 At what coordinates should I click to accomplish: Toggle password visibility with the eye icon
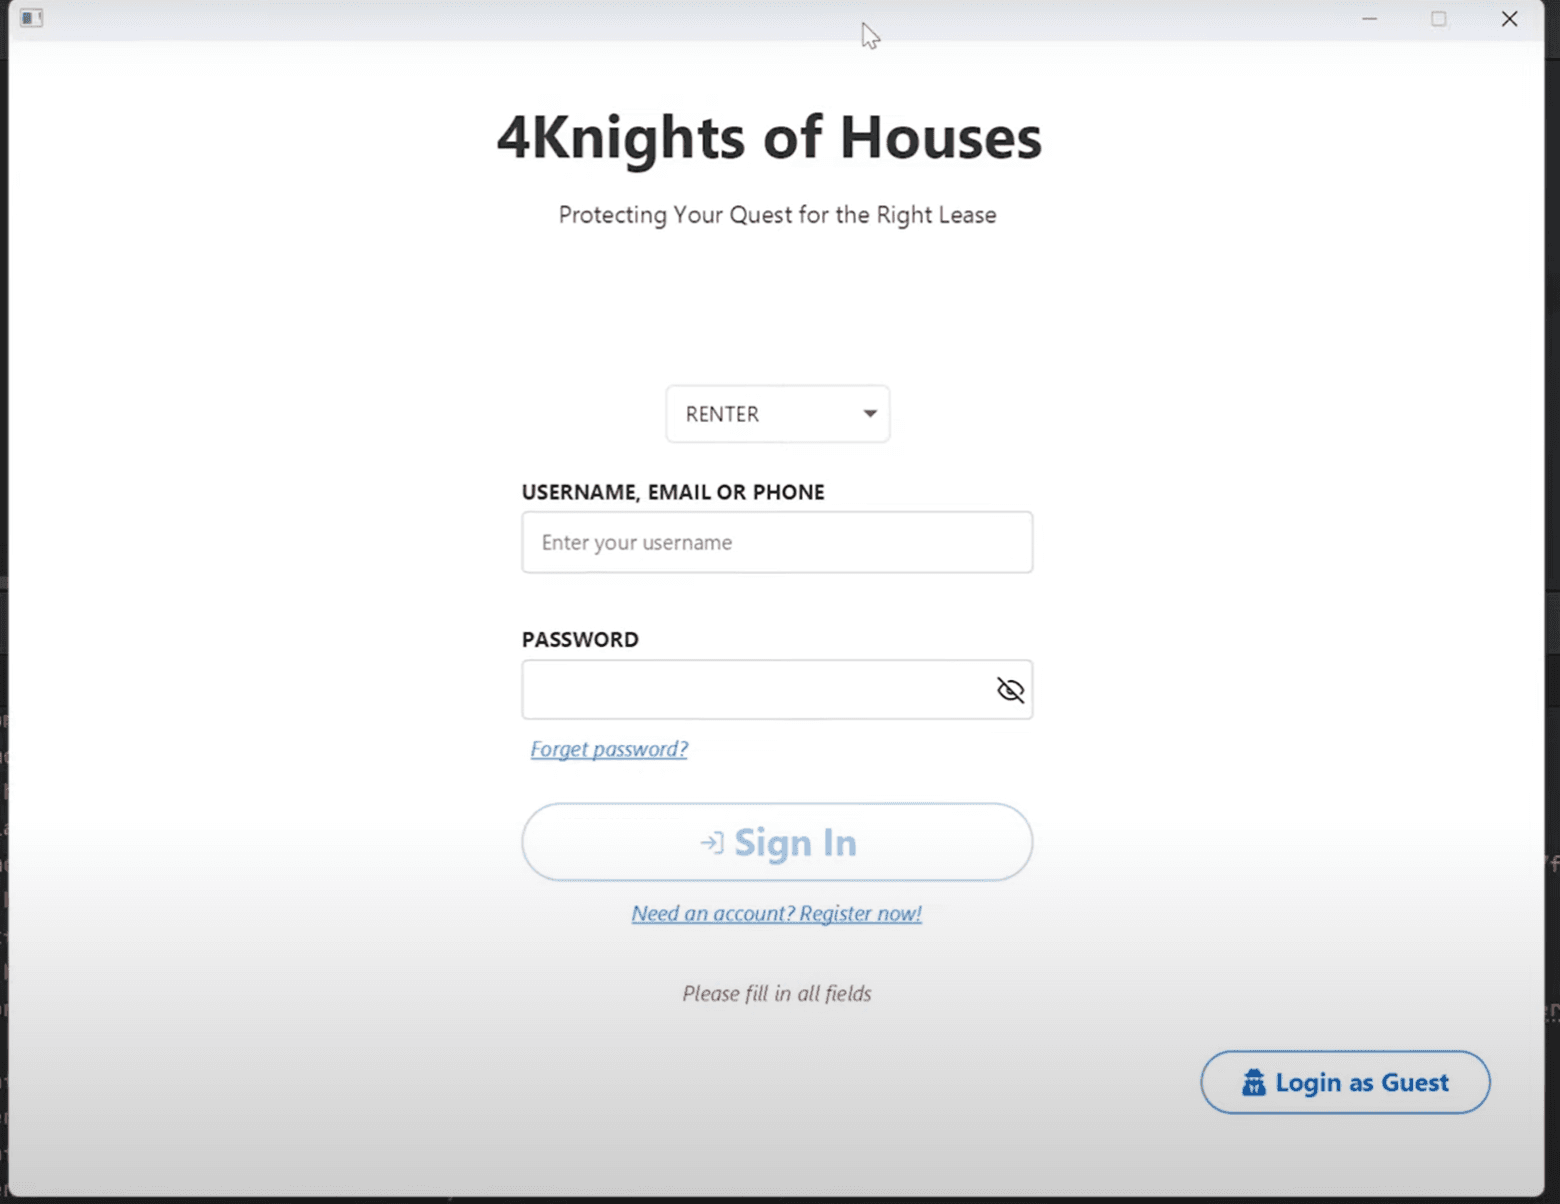pos(1009,690)
